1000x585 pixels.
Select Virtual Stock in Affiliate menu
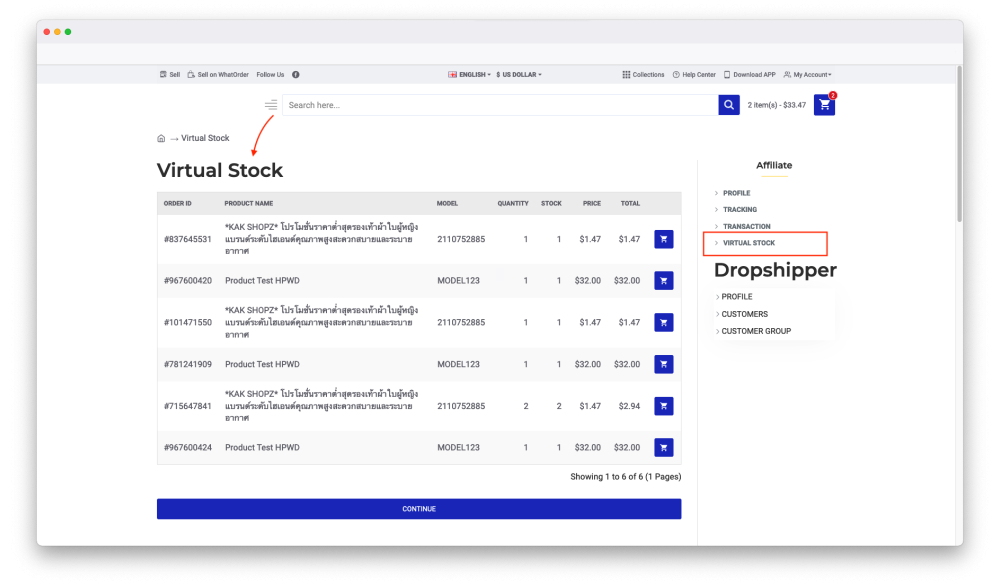[x=749, y=243]
